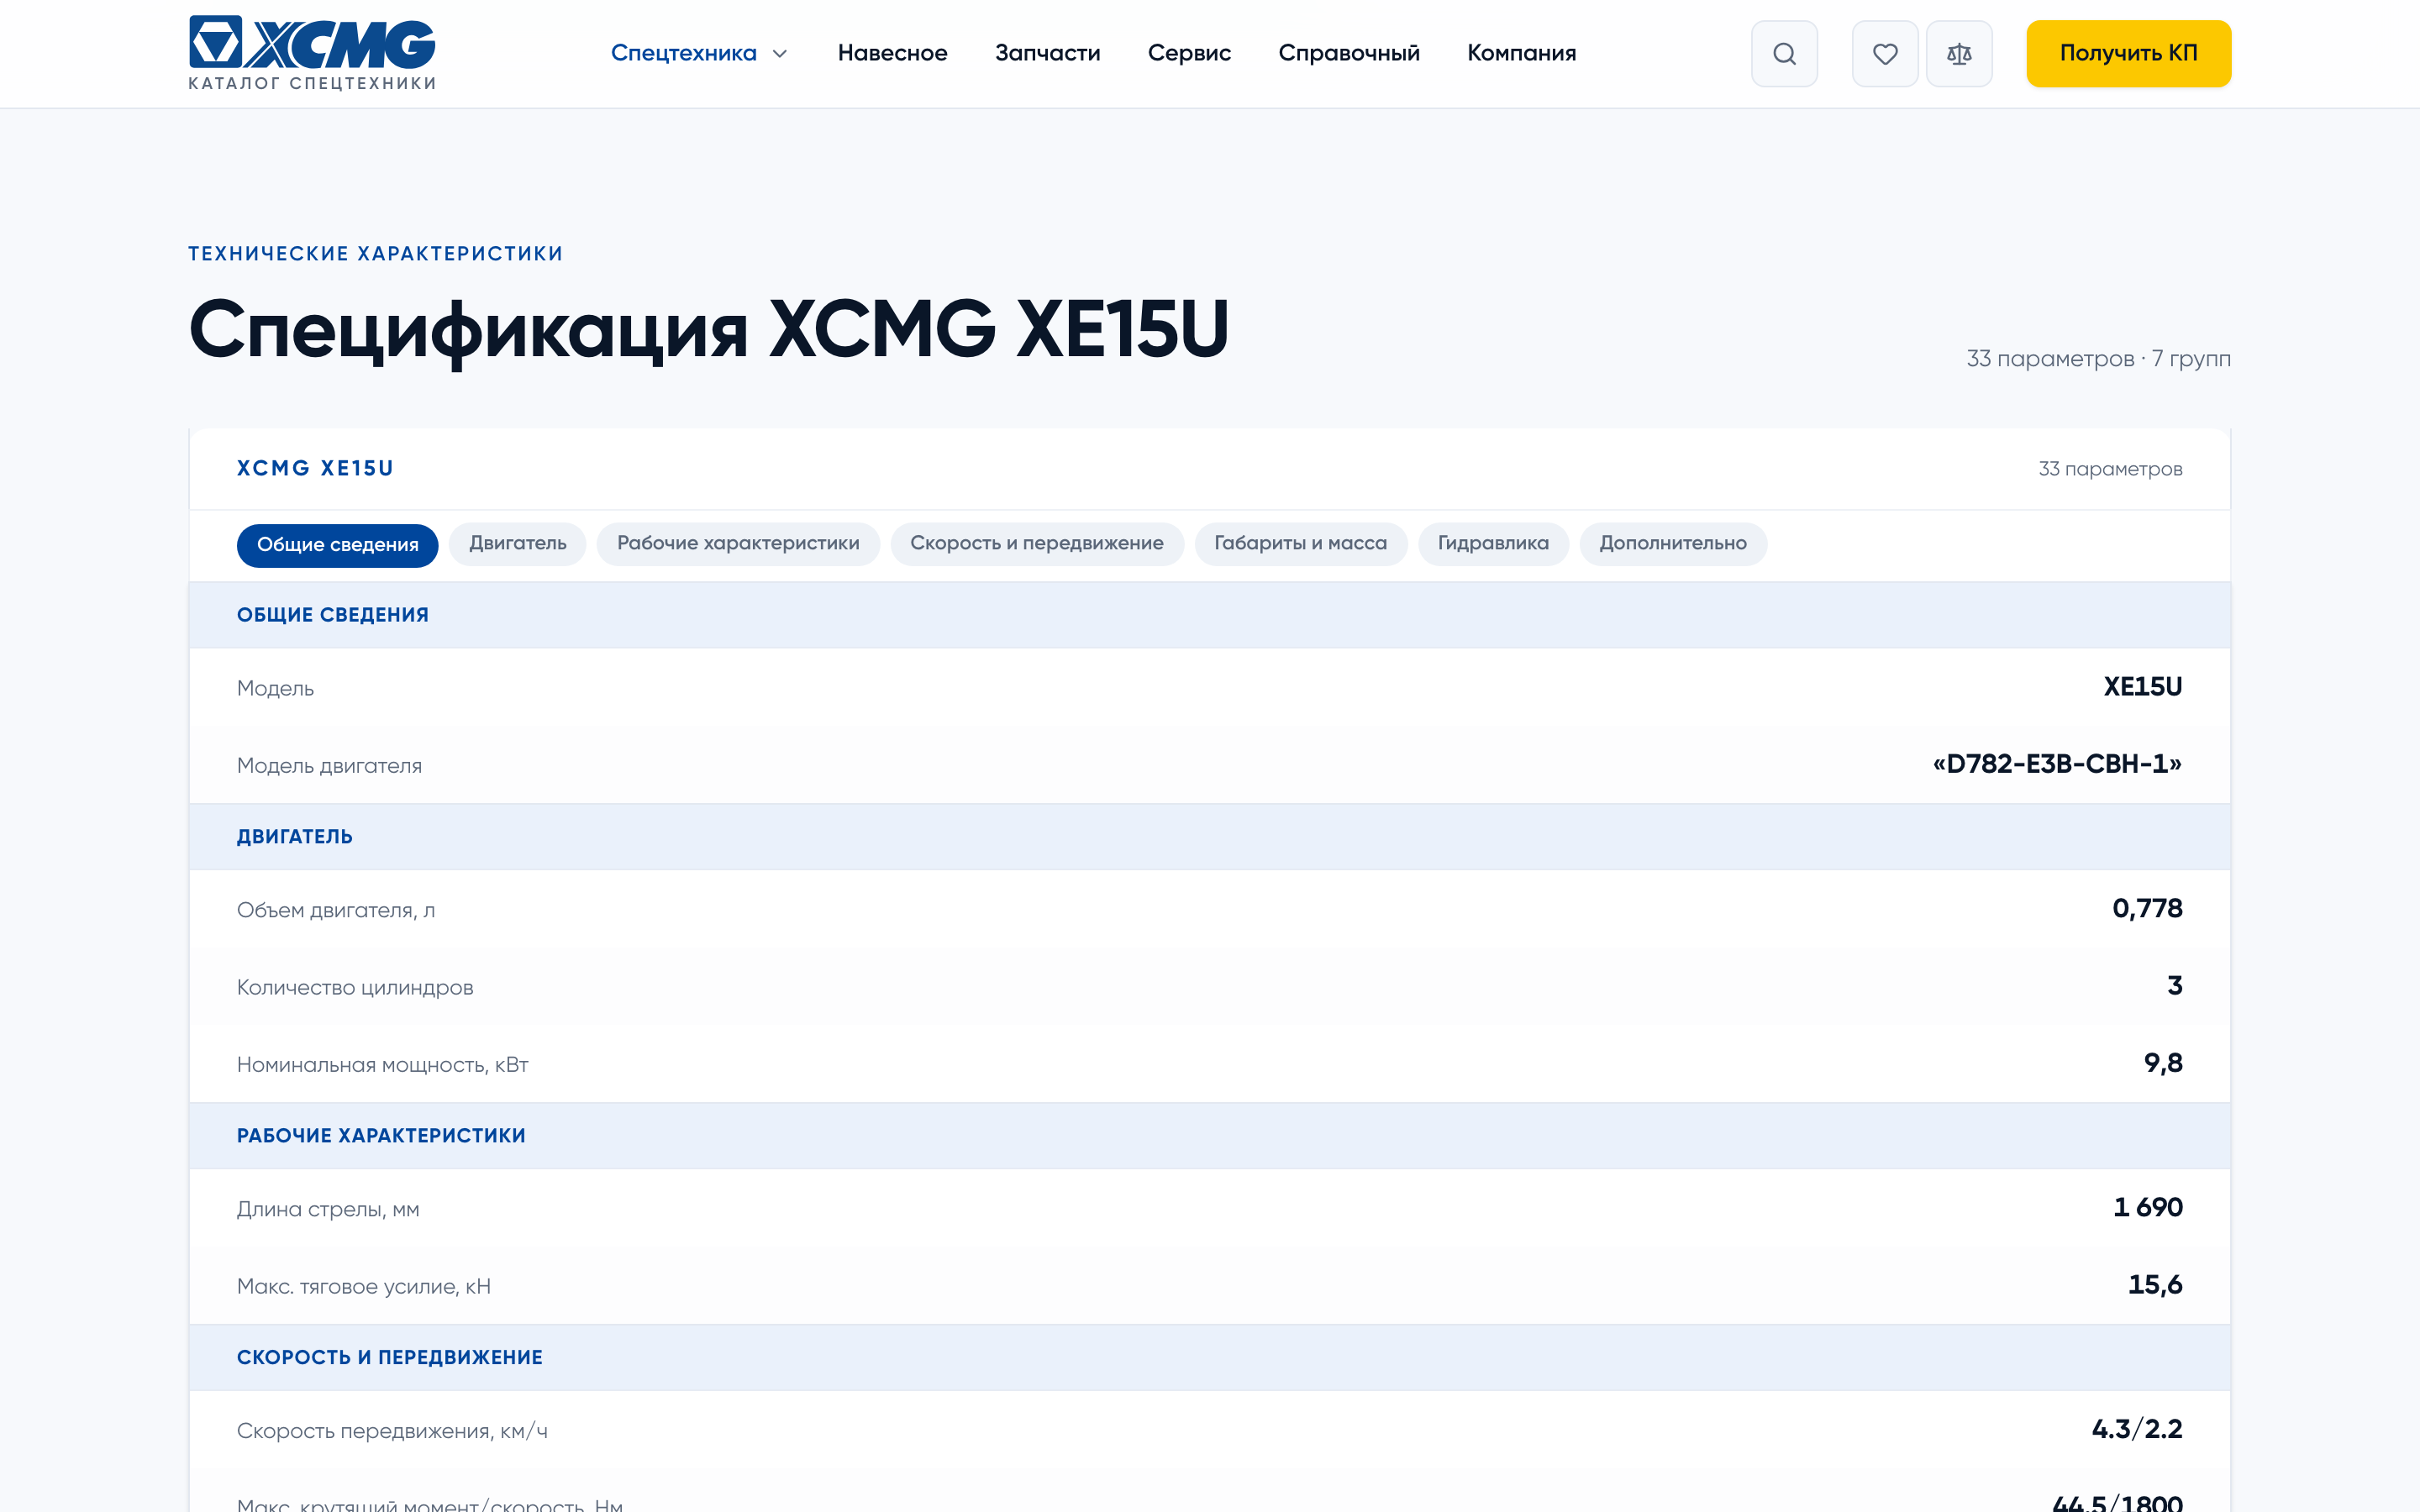
Task: Open favorites with the heart icon
Action: click(1885, 54)
